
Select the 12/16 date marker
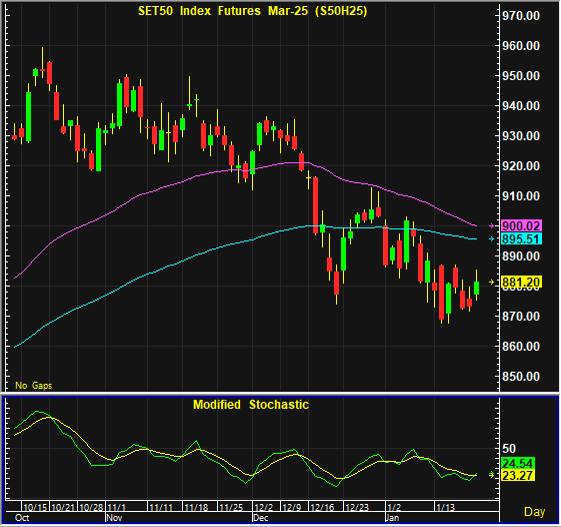point(322,507)
